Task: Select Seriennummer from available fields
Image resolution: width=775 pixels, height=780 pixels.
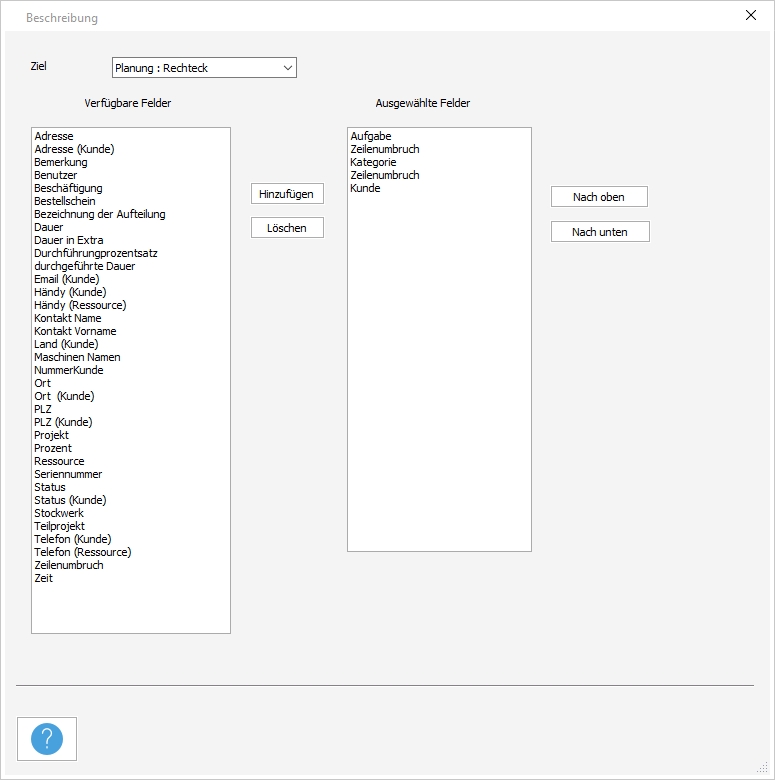Action: point(68,474)
